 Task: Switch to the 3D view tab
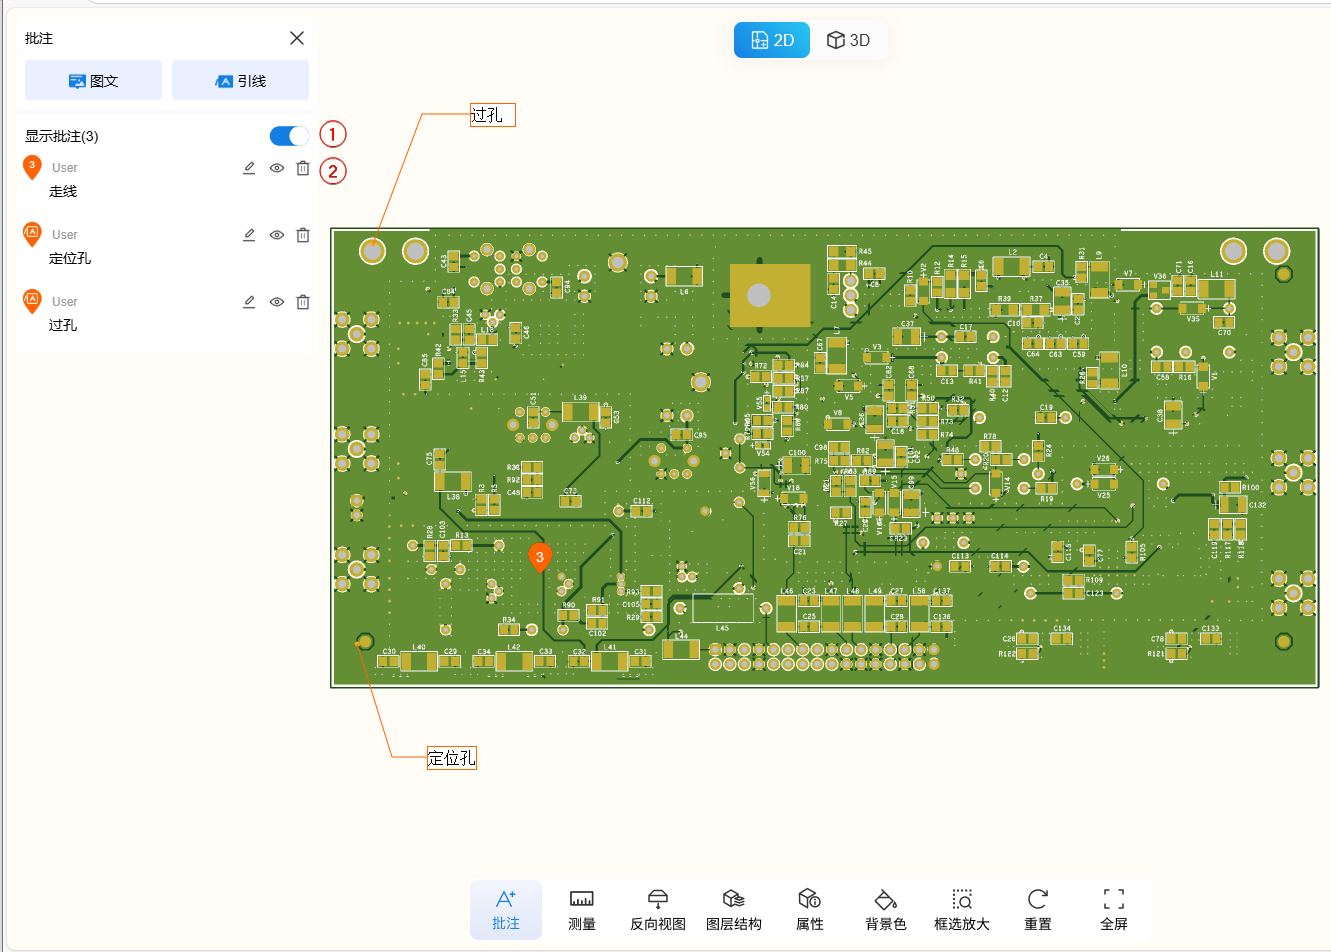(x=848, y=40)
